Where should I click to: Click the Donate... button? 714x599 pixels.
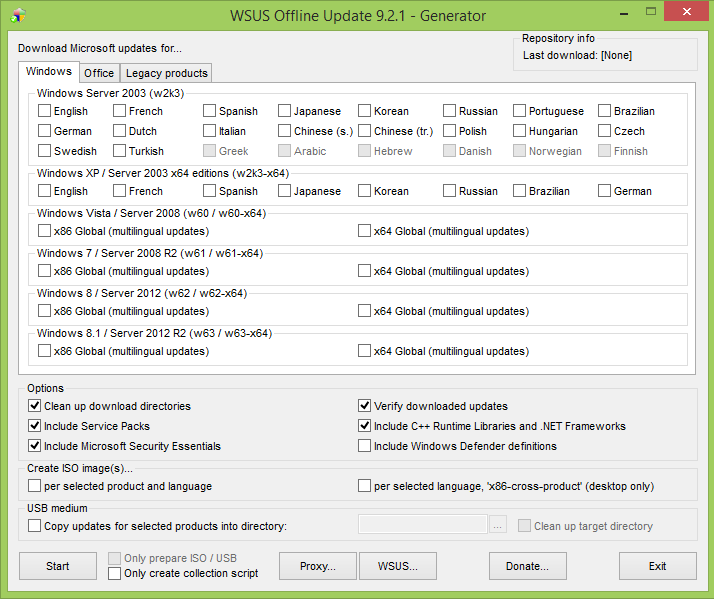(x=527, y=566)
